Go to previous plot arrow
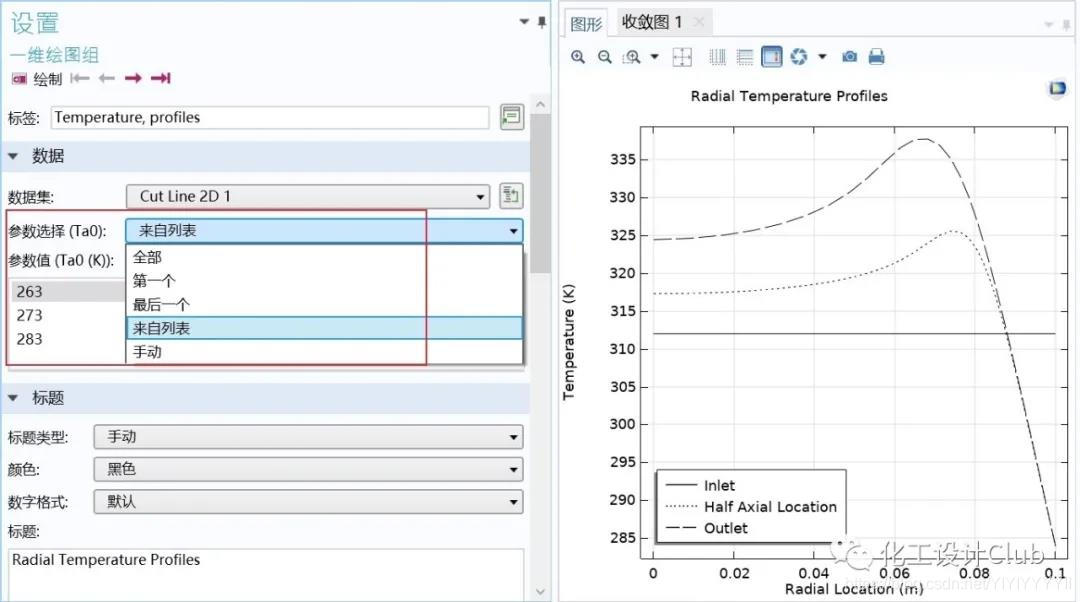This screenshot has width=1080, height=602. 106,79
